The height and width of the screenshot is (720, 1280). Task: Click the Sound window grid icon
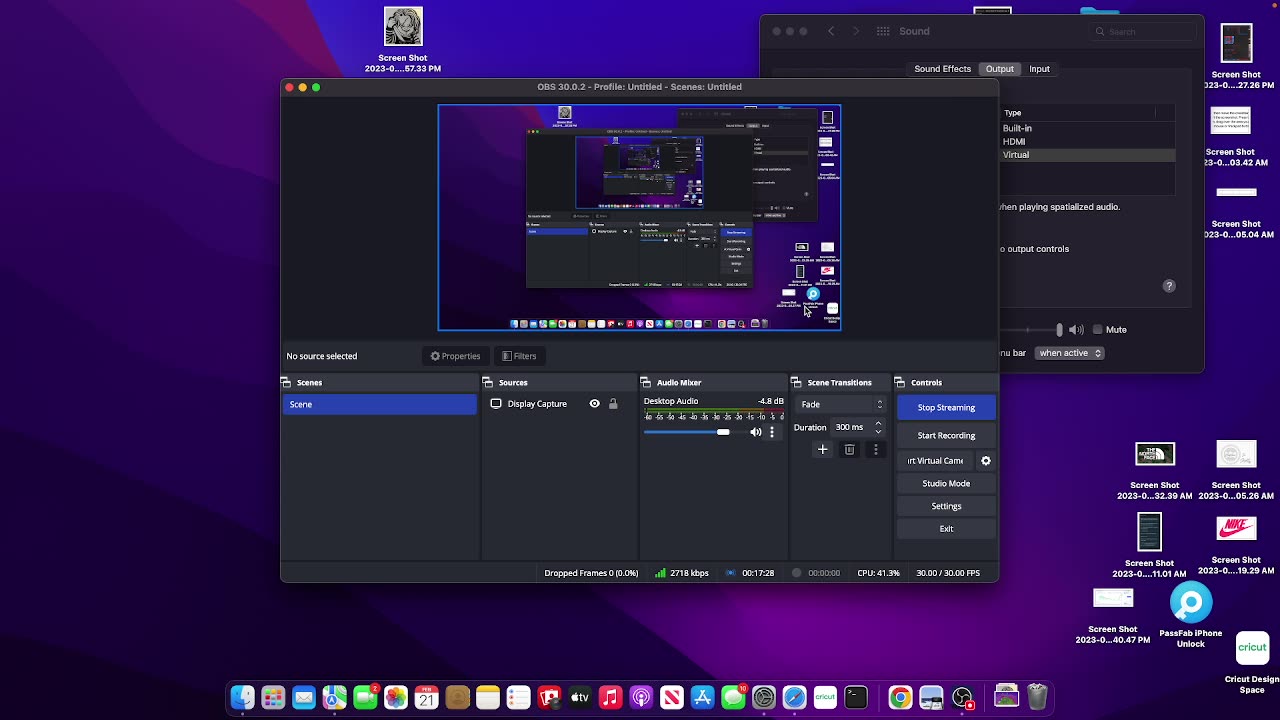[883, 31]
